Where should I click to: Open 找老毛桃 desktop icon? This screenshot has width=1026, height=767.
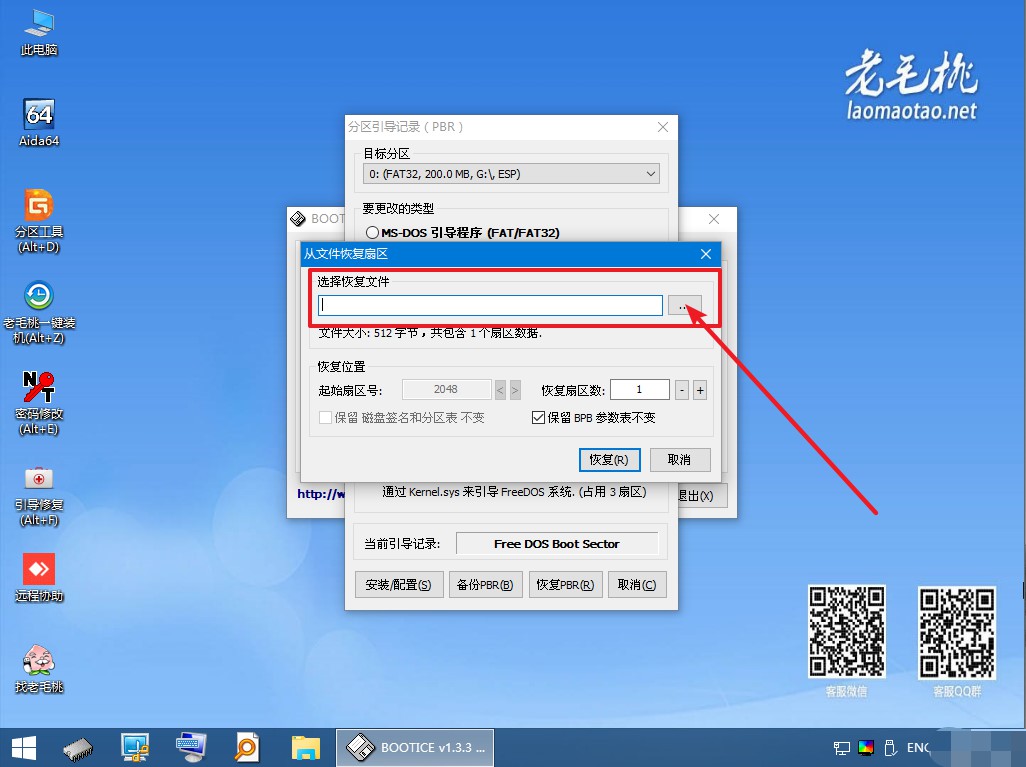(x=39, y=668)
